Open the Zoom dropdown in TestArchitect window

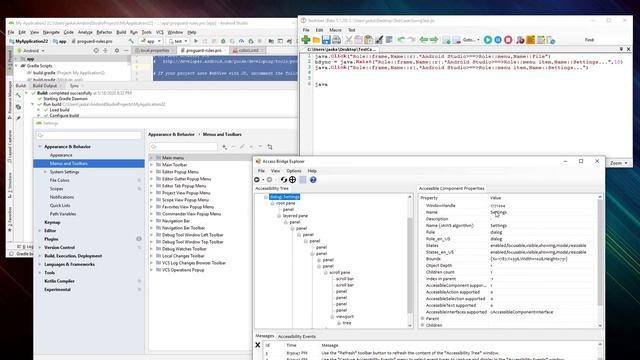618,163
